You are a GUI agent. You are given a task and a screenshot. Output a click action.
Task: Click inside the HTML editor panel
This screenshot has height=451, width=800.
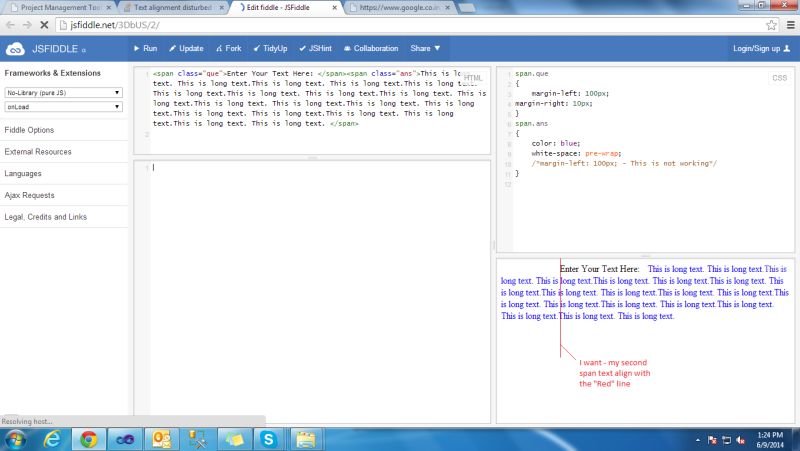(x=312, y=110)
